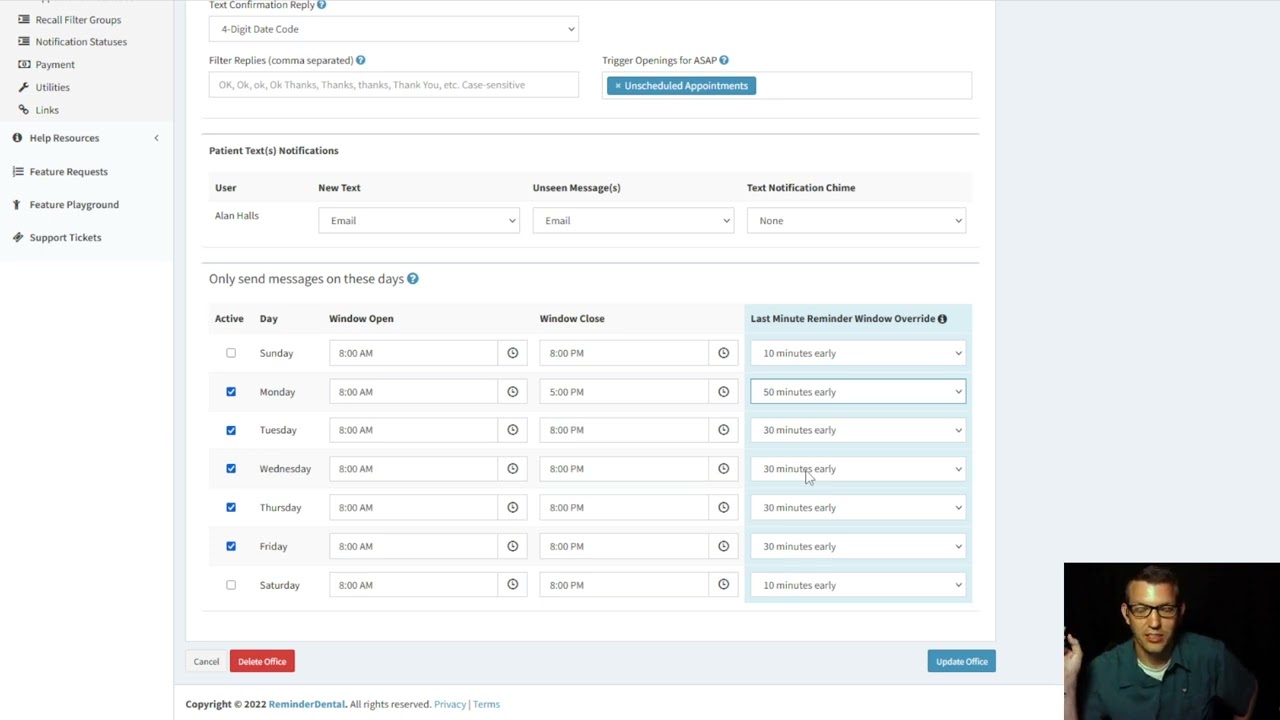
Task: Click help icon beside Trigger Openings for ASAP
Action: coord(723,61)
